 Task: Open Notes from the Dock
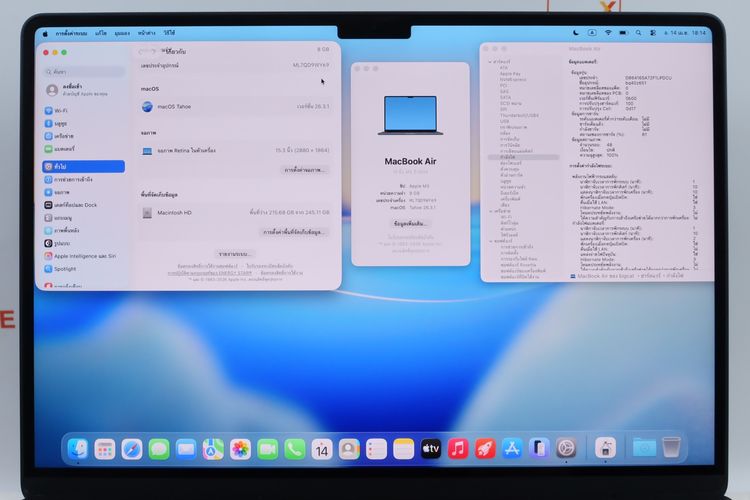coord(403,449)
